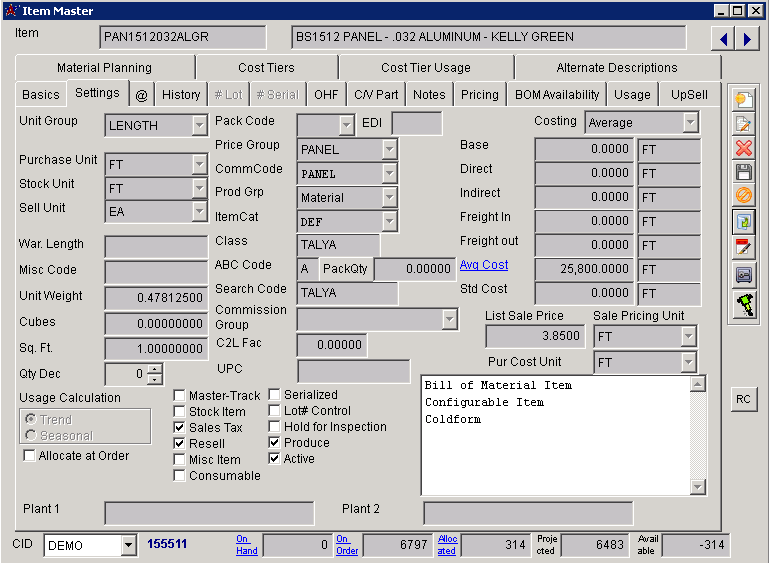This screenshot has height=563, width=769.
Task: Go to next item with right arrow
Action: click(746, 39)
